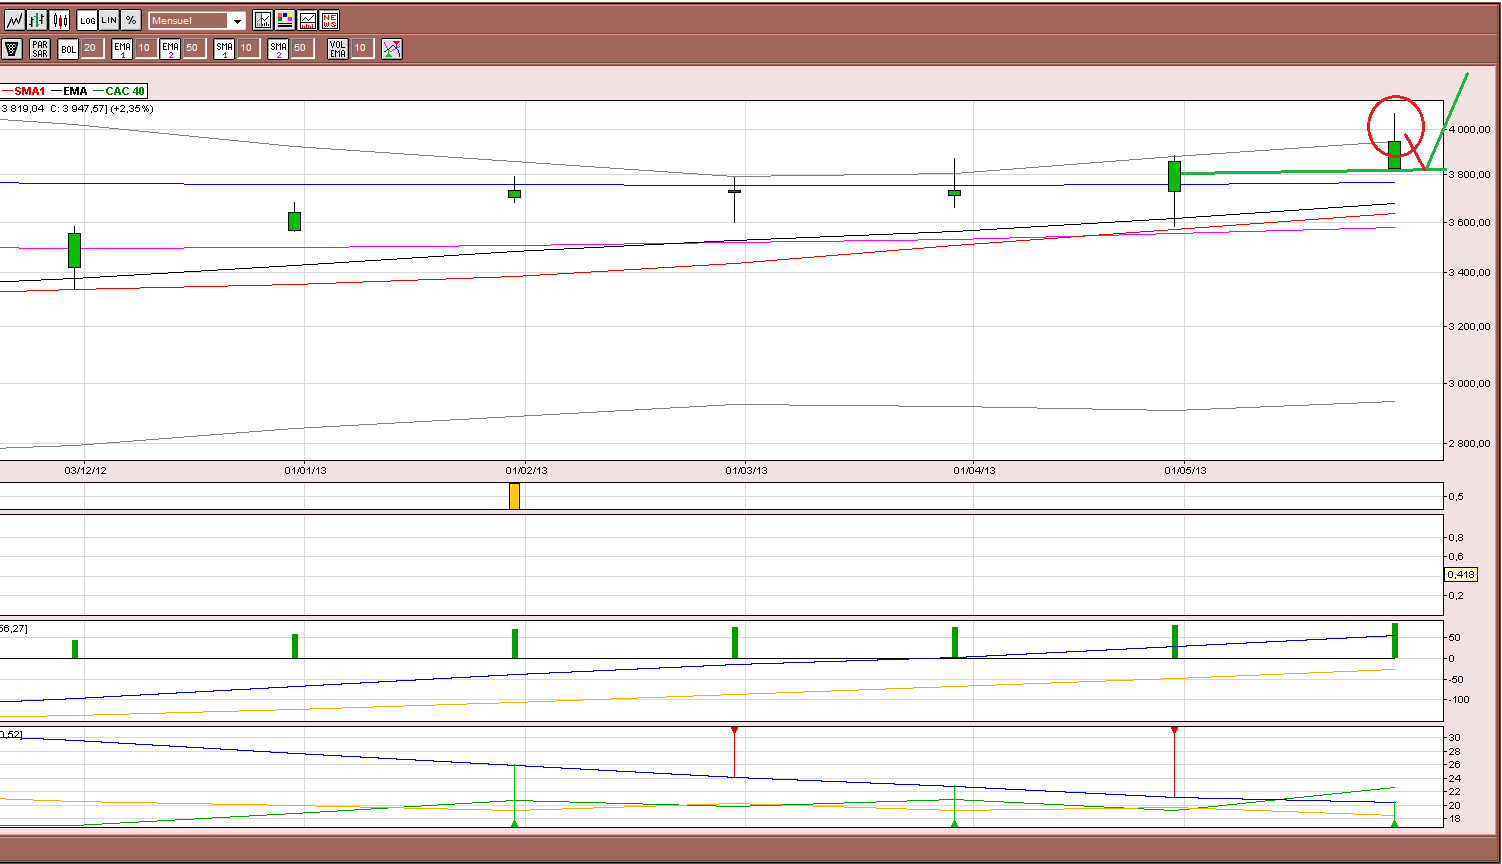Click the 01/01/13 date label
This screenshot has width=1502, height=864.
305,470
